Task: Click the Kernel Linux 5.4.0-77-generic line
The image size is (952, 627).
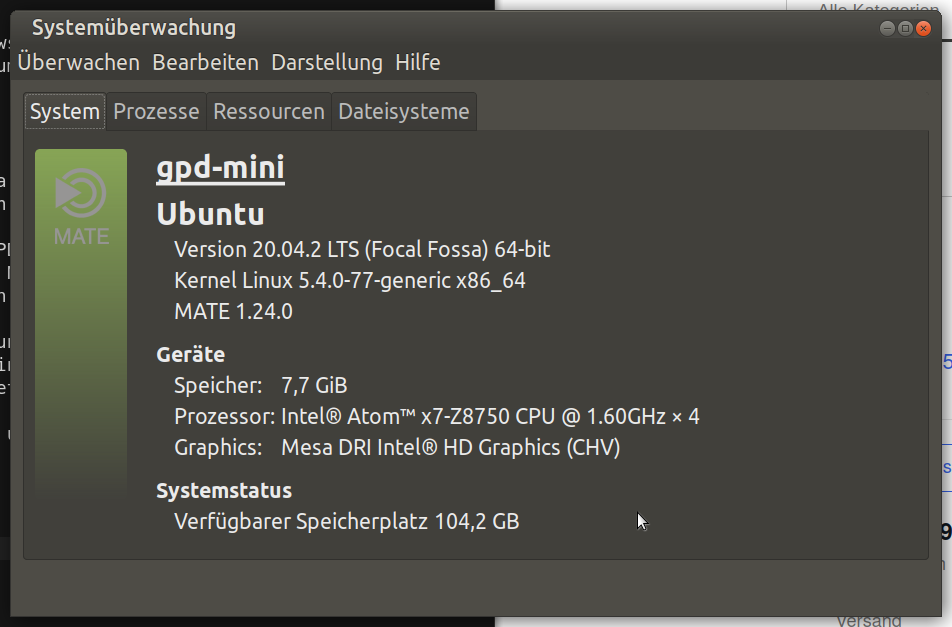Action: (349, 280)
